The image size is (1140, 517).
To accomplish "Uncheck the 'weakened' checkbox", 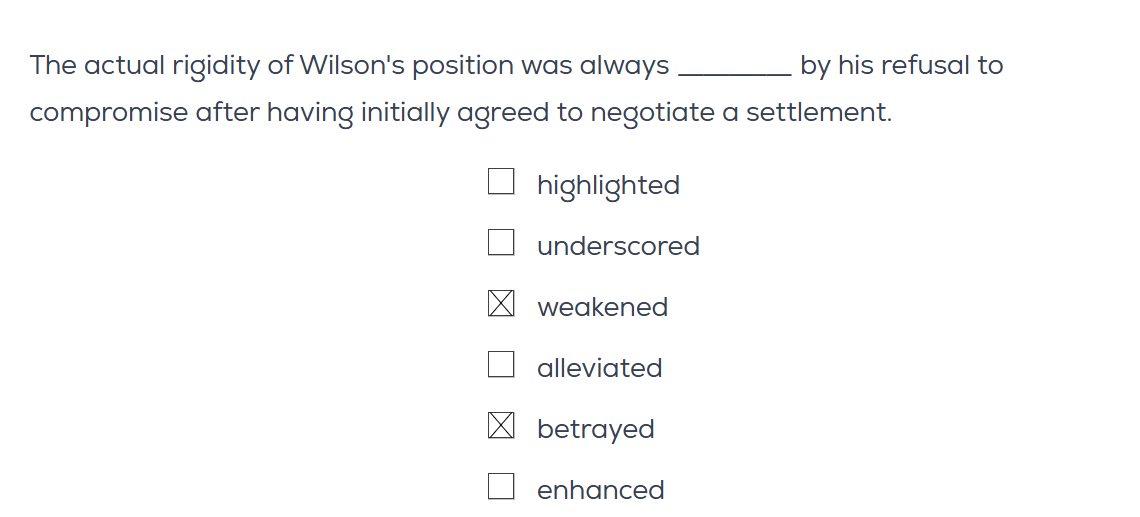I will click(501, 303).
